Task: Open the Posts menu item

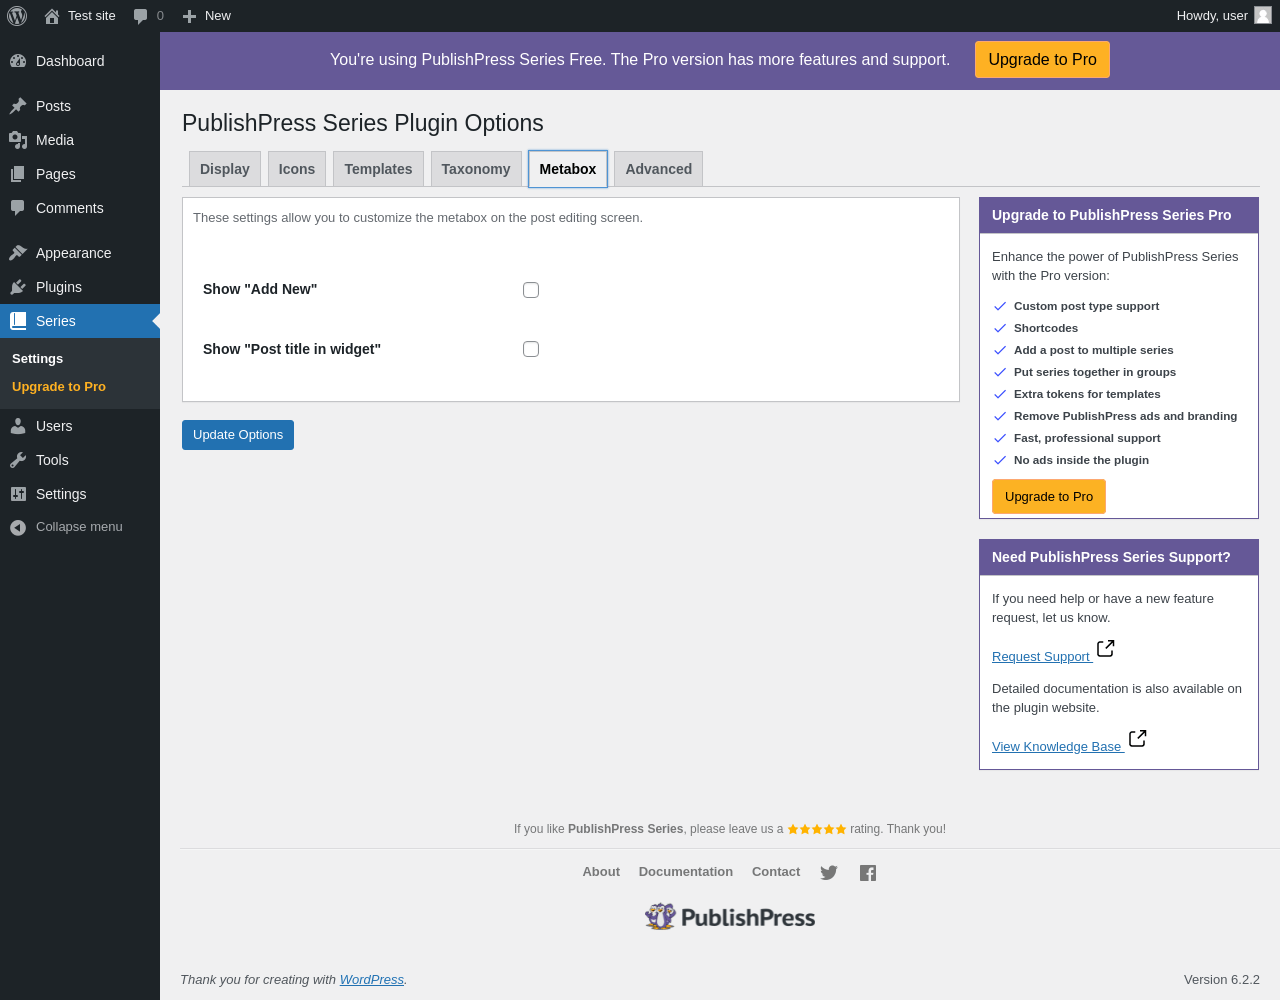Action: [x=80, y=106]
